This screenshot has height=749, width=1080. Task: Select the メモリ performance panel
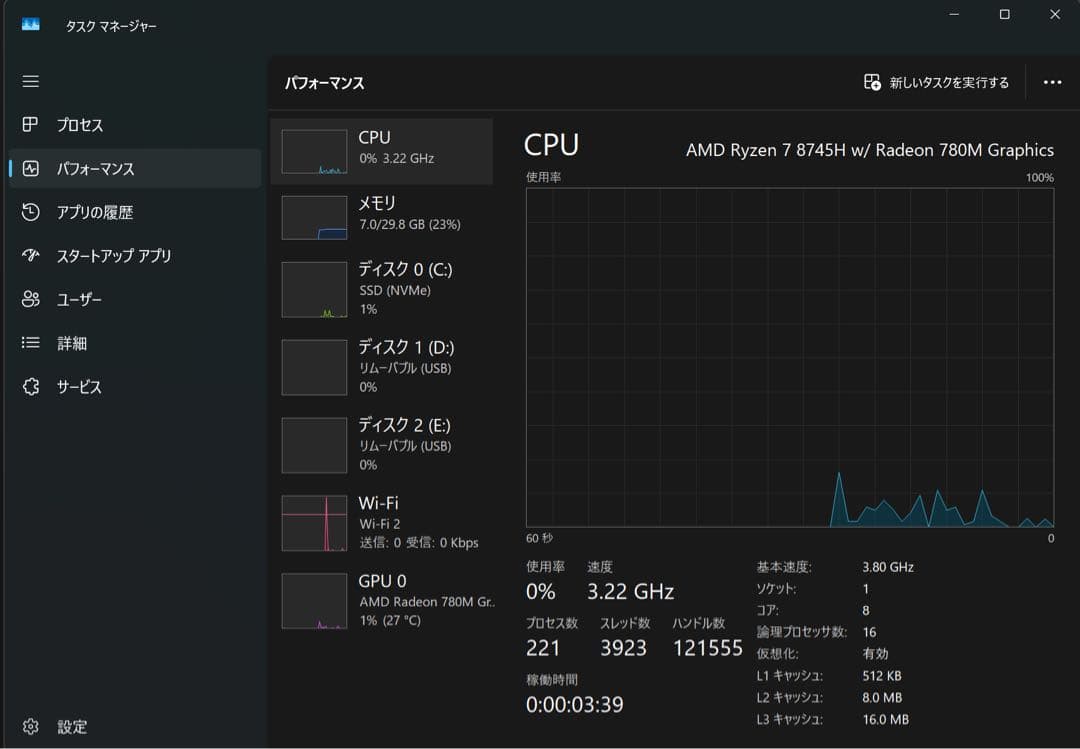point(385,216)
